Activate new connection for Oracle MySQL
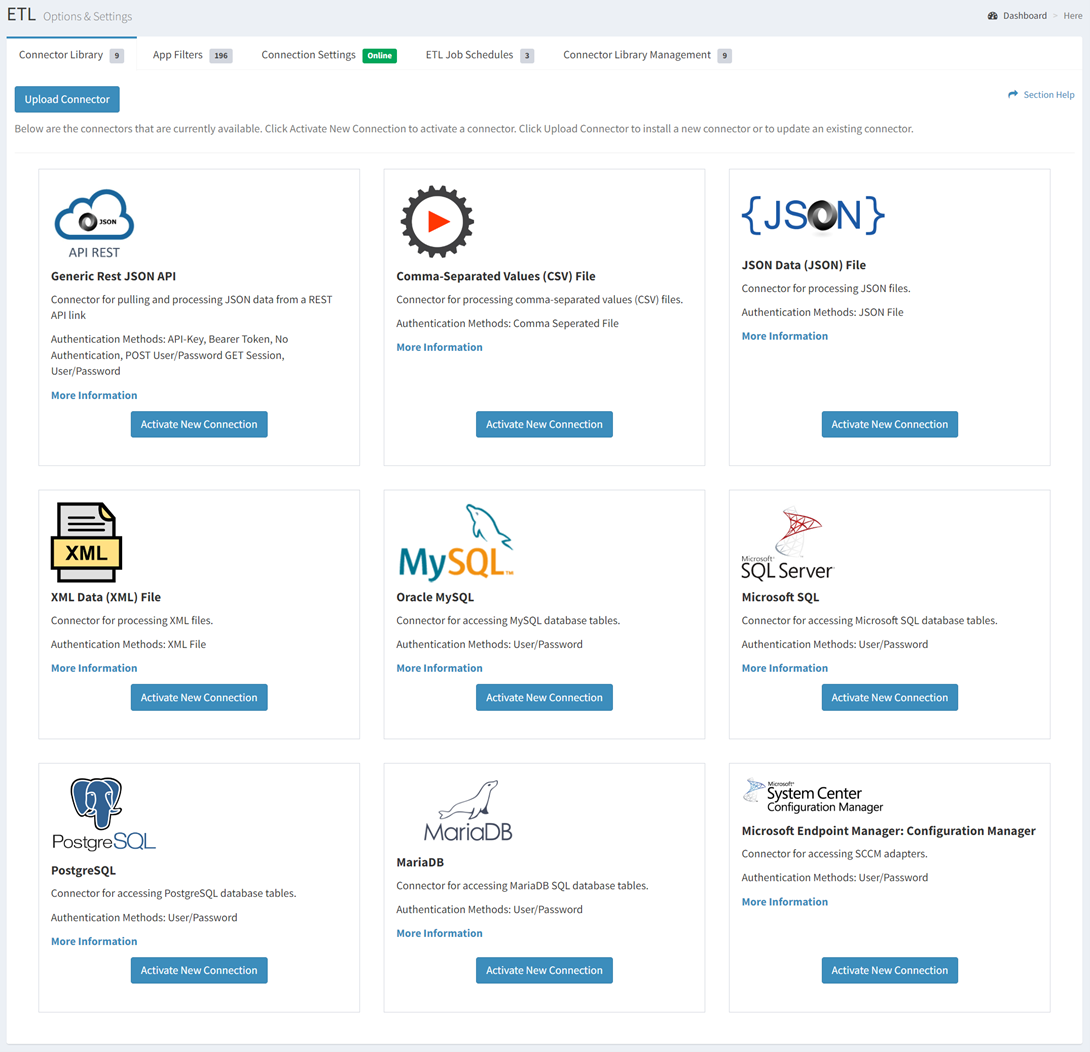This screenshot has width=1090, height=1052. pos(544,697)
